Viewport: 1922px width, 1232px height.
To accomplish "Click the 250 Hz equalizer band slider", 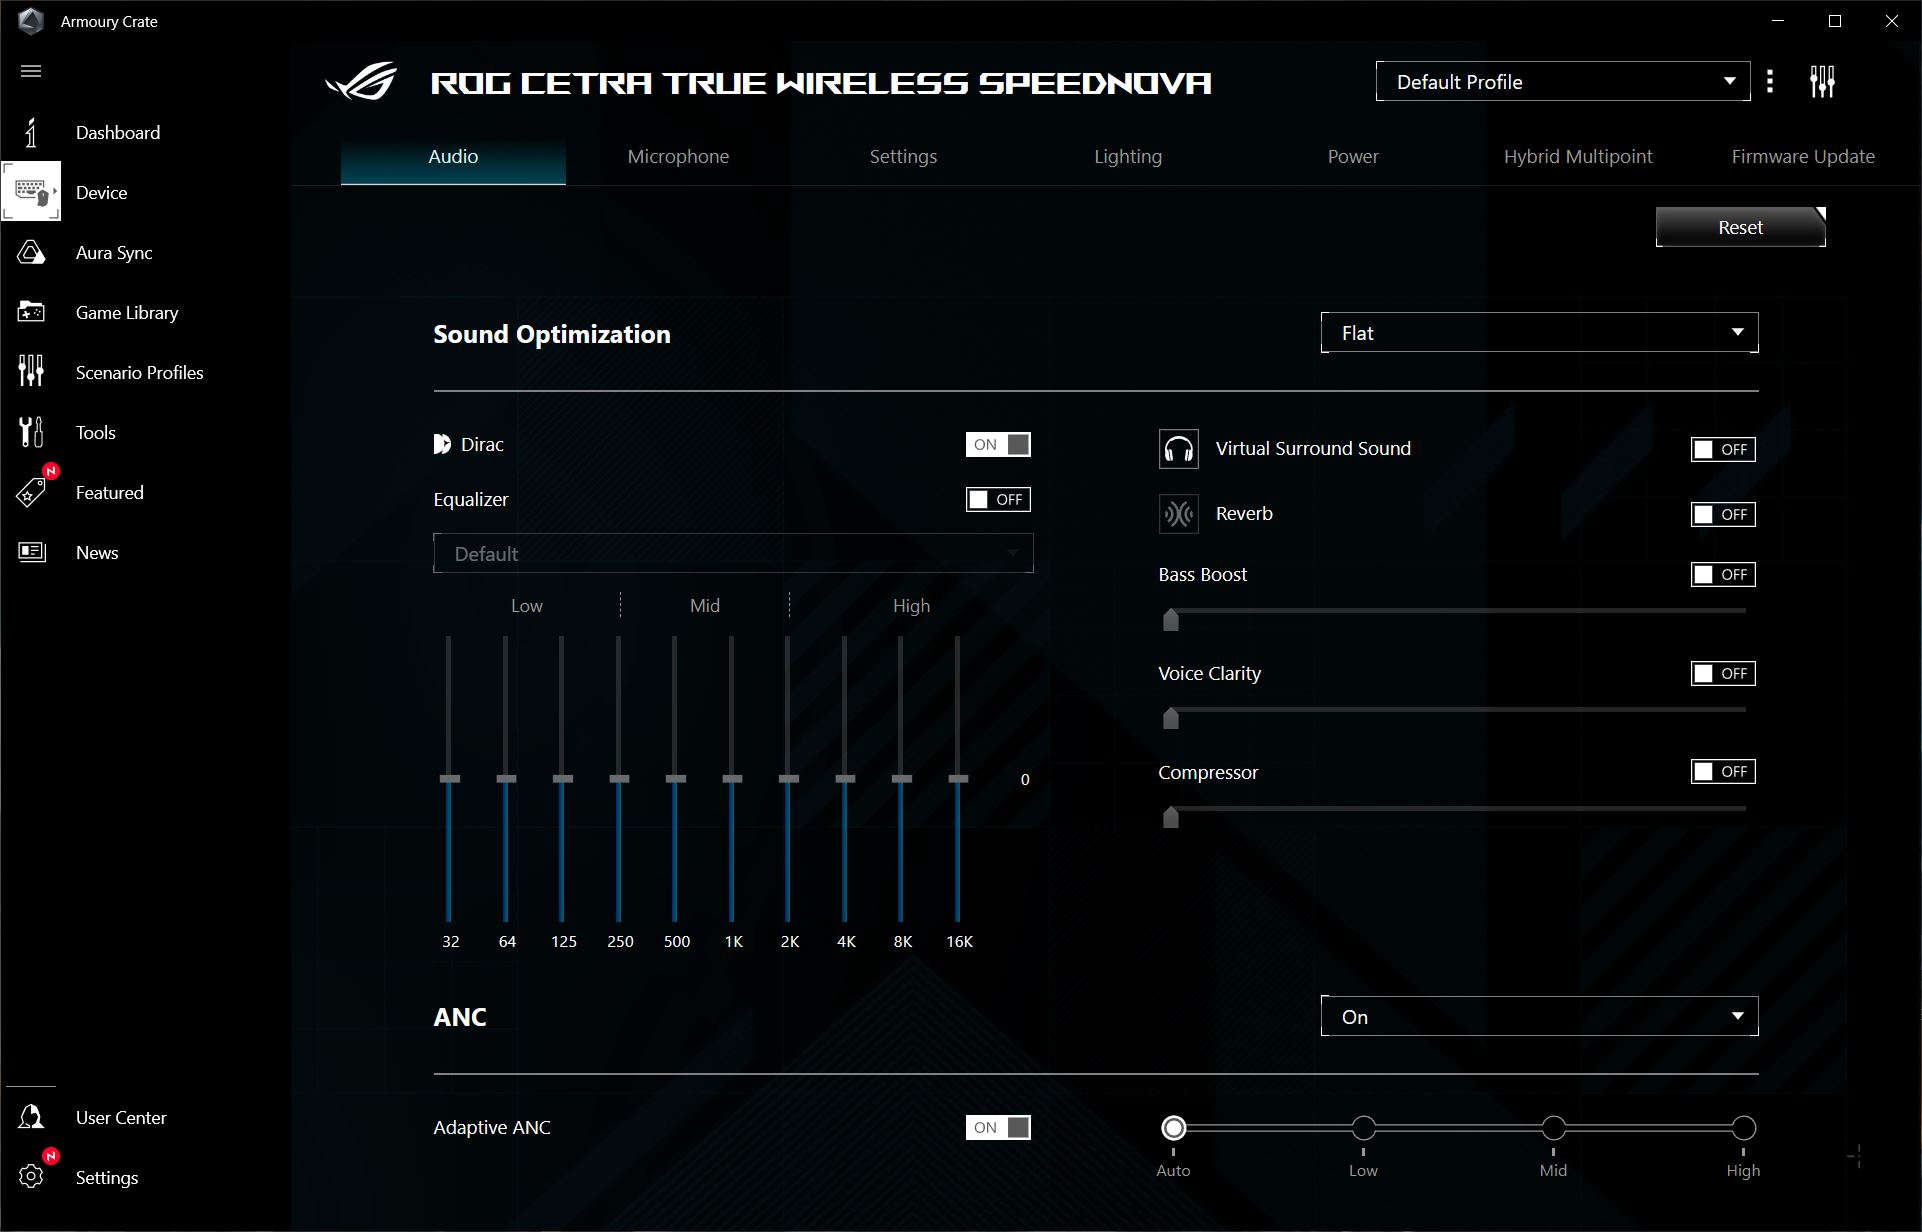I will pos(619,778).
